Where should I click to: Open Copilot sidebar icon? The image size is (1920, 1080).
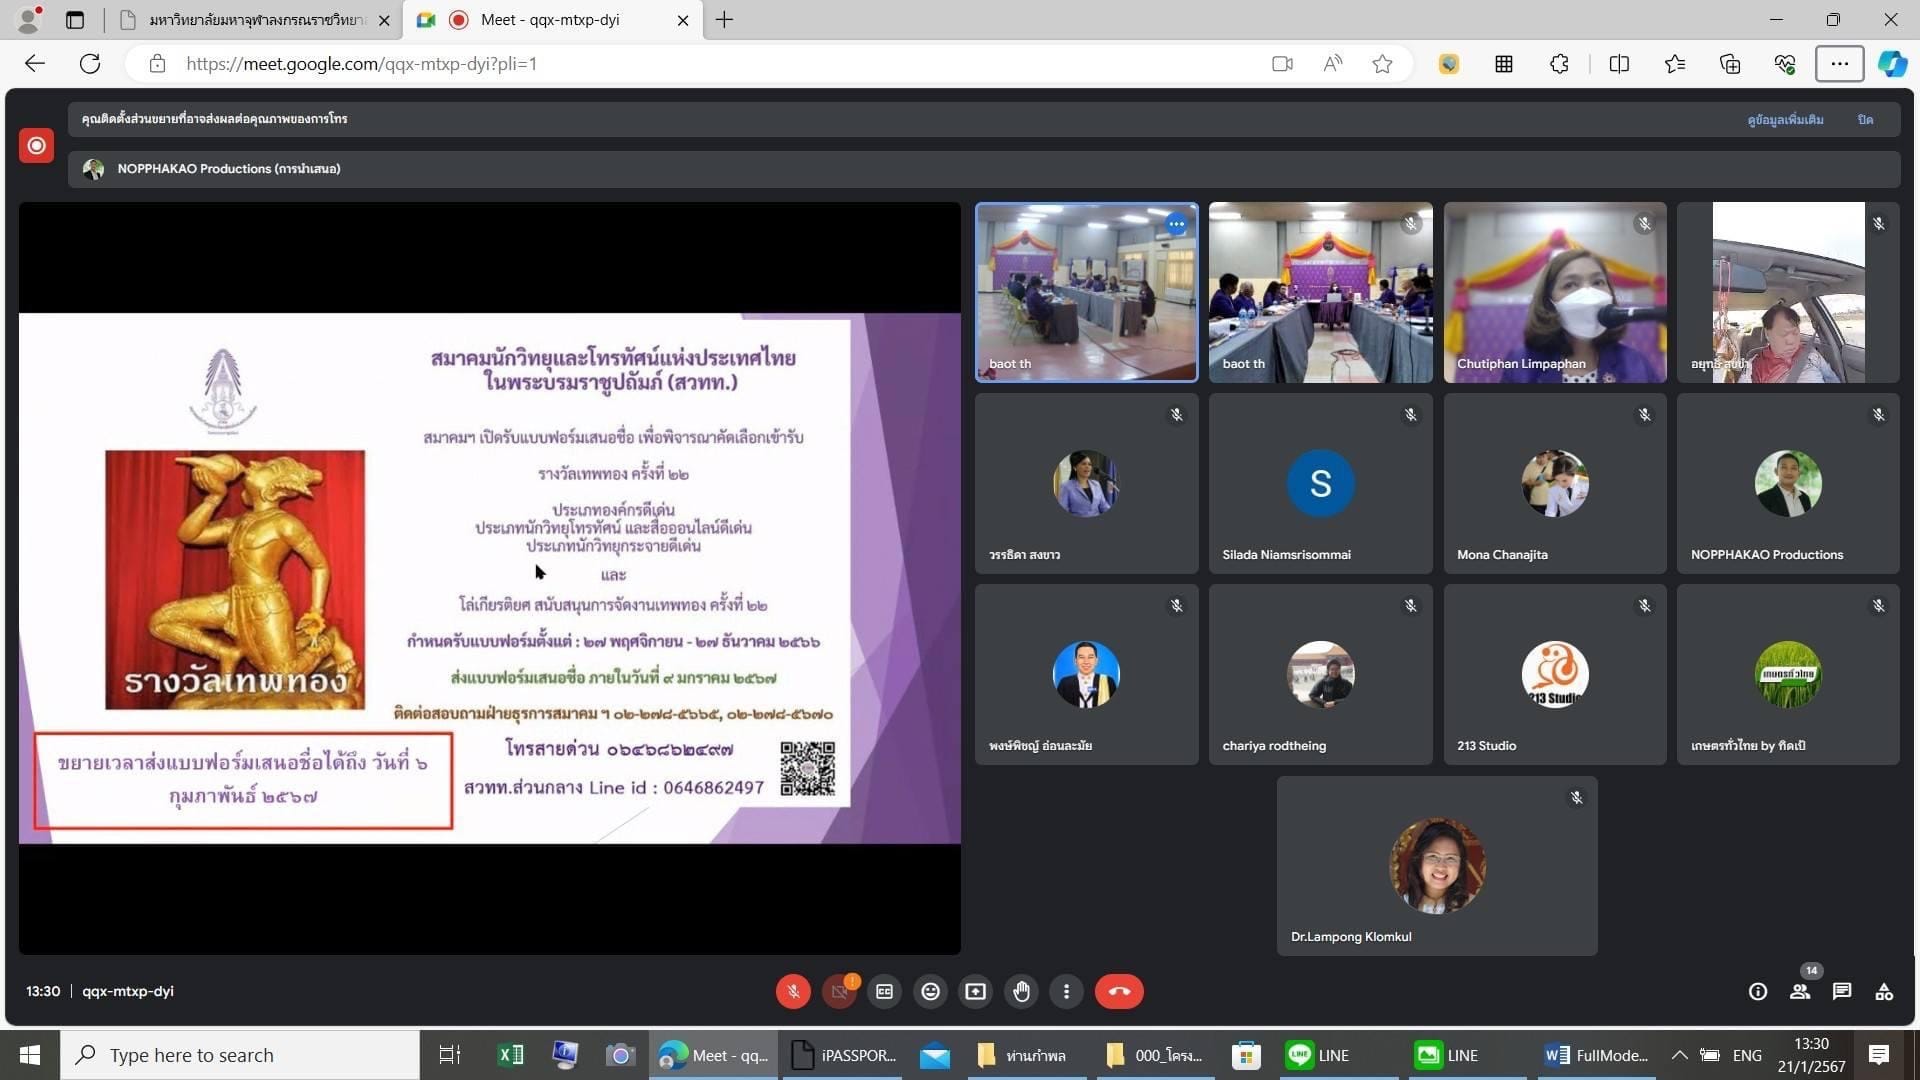pyautogui.click(x=1892, y=64)
